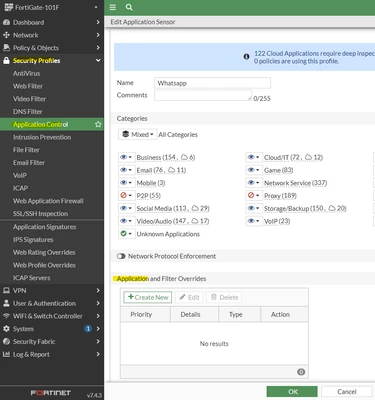This screenshot has width=375, height=400.
Task: Click the Dashboard gauge icon
Action: click(x=6, y=22)
